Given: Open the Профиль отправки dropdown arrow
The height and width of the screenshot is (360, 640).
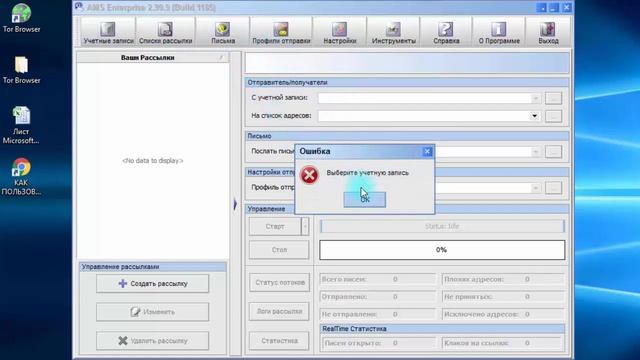Looking at the screenshot, I should (x=535, y=188).
